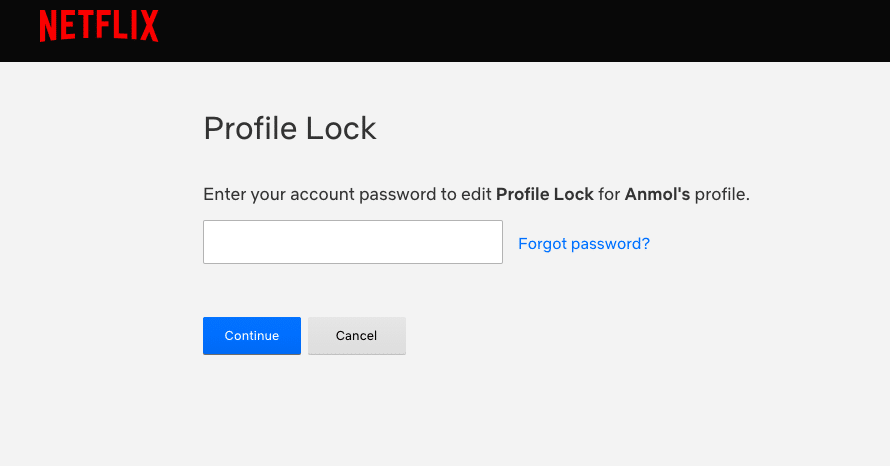Screen dimensions: 890x466
Task: Cancel editing the Profile Lock
Action: pyautogui.click(x=356, y=336)
